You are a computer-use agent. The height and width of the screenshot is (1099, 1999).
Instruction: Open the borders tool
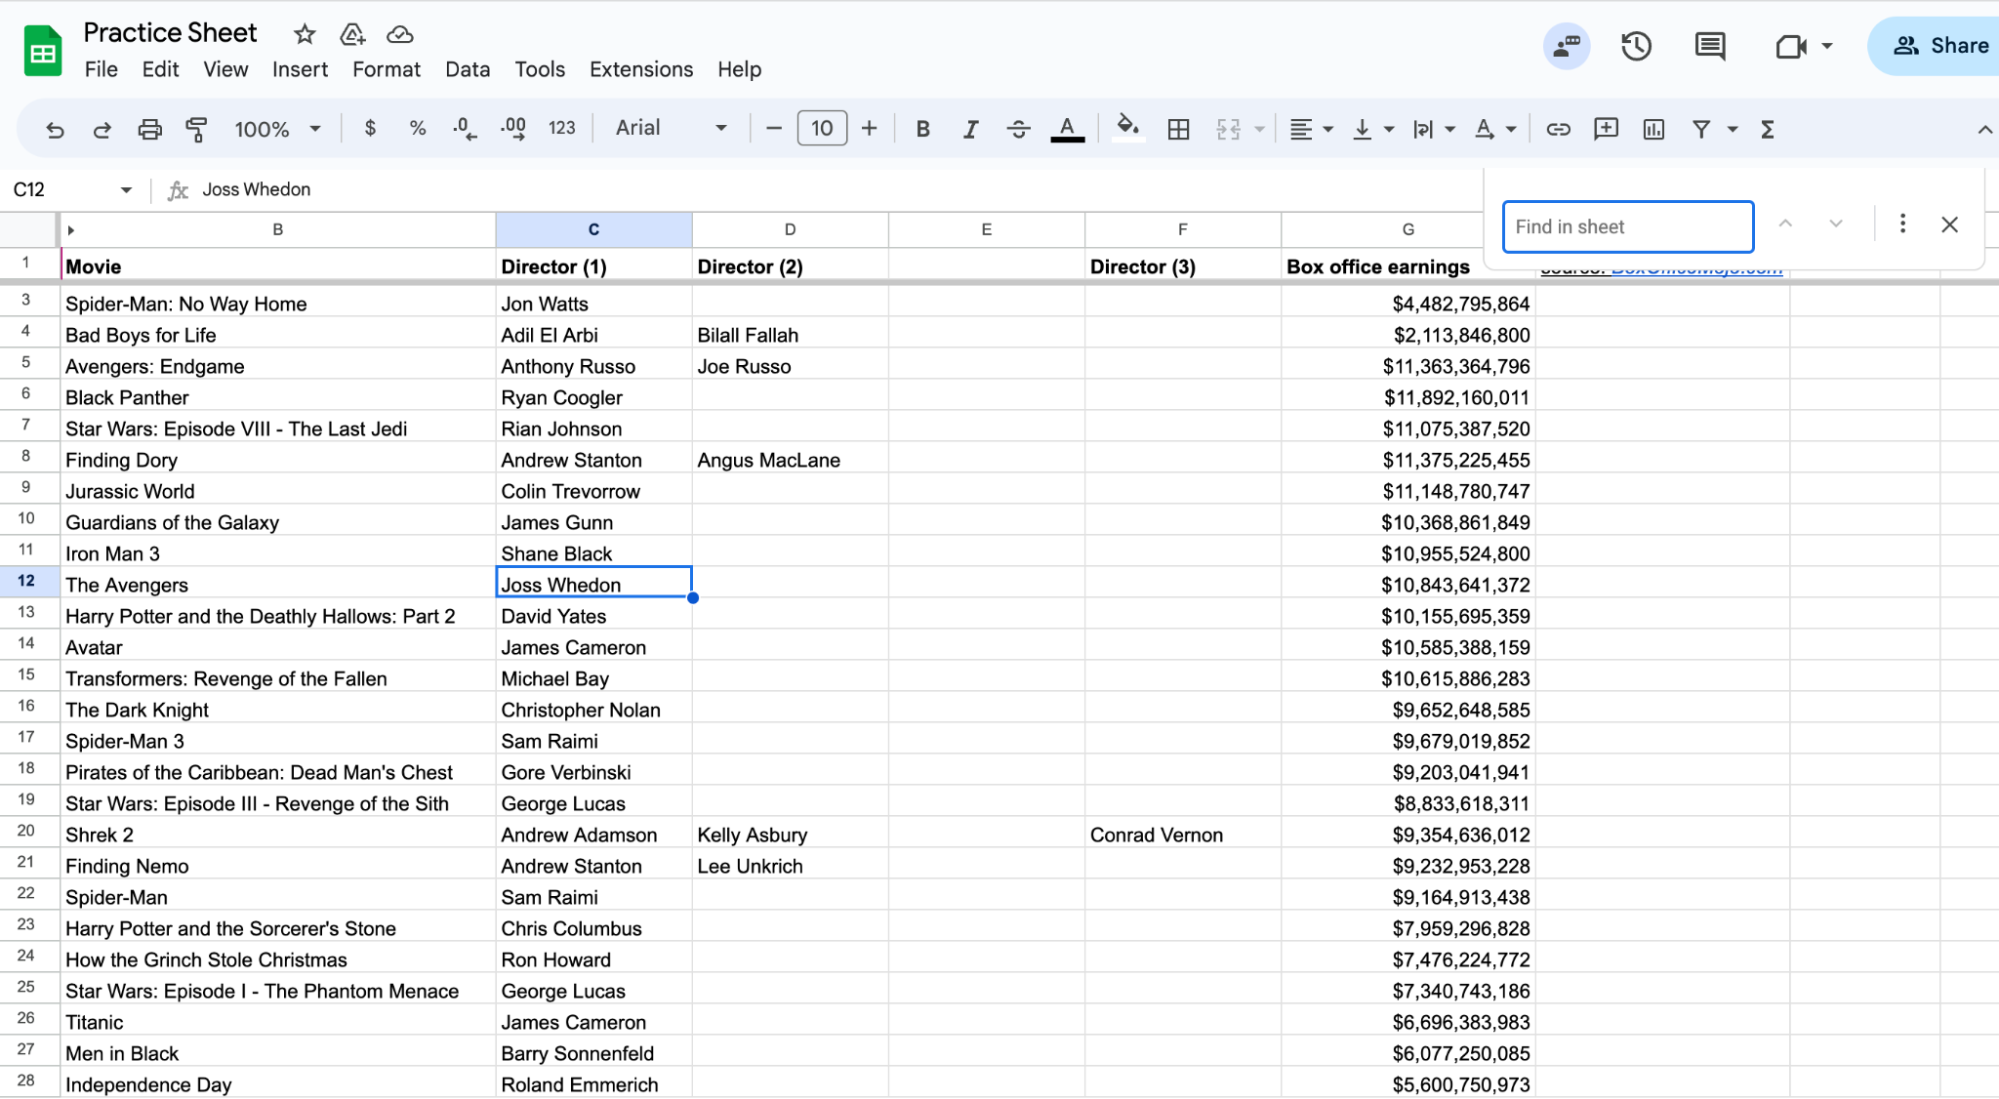click(x=1179, y=129)
